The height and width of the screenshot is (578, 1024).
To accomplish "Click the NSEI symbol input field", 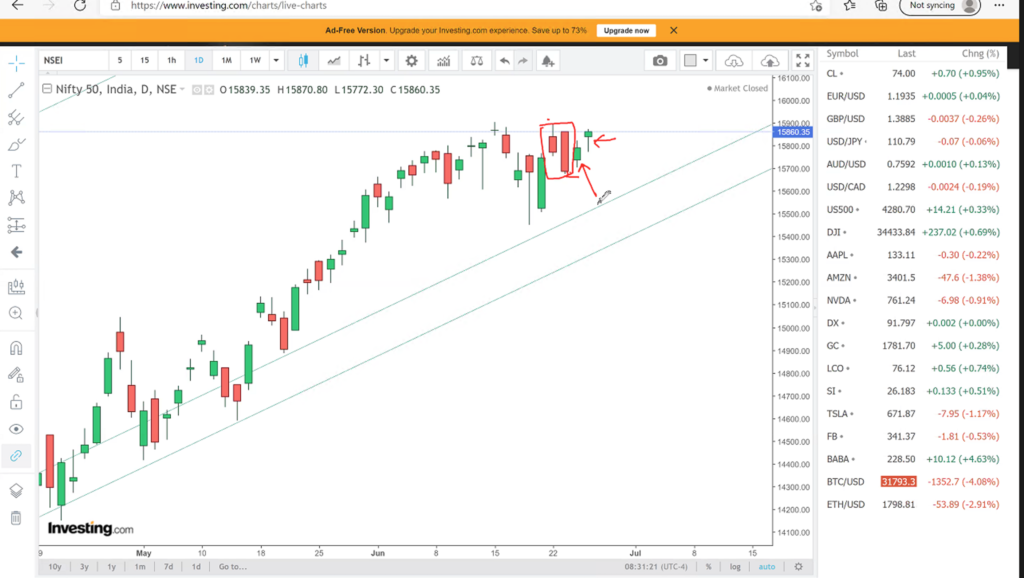I will 72,61.
